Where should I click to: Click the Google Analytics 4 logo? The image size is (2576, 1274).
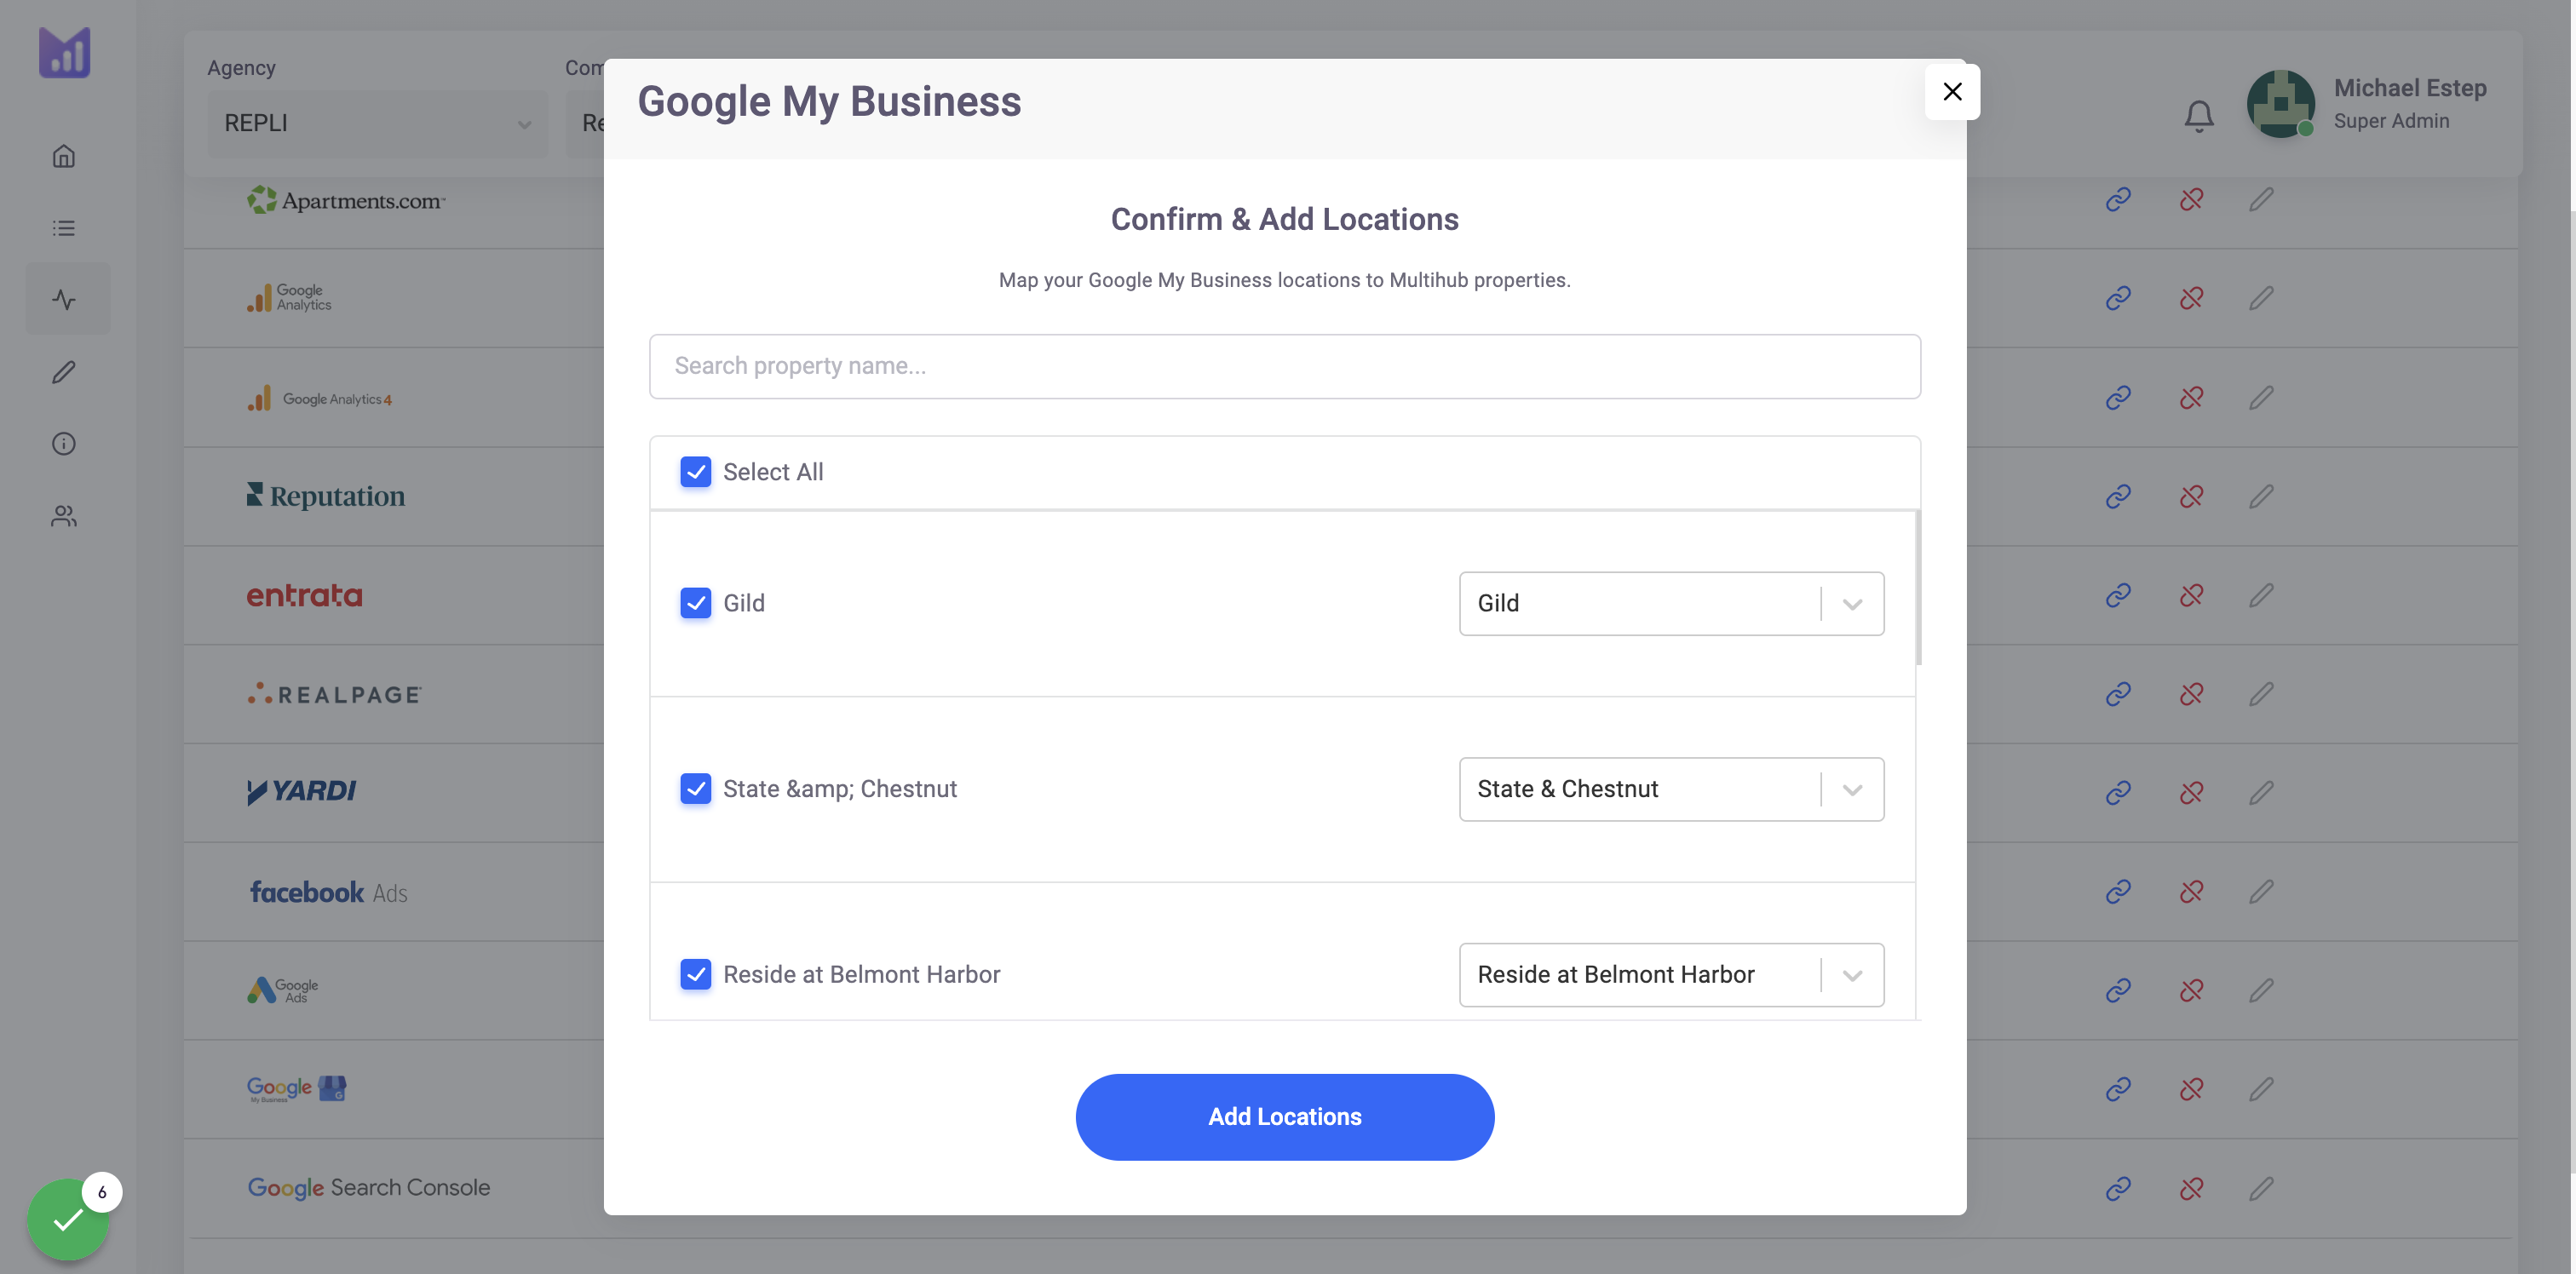pyautogui.click(x=319, y=398)
